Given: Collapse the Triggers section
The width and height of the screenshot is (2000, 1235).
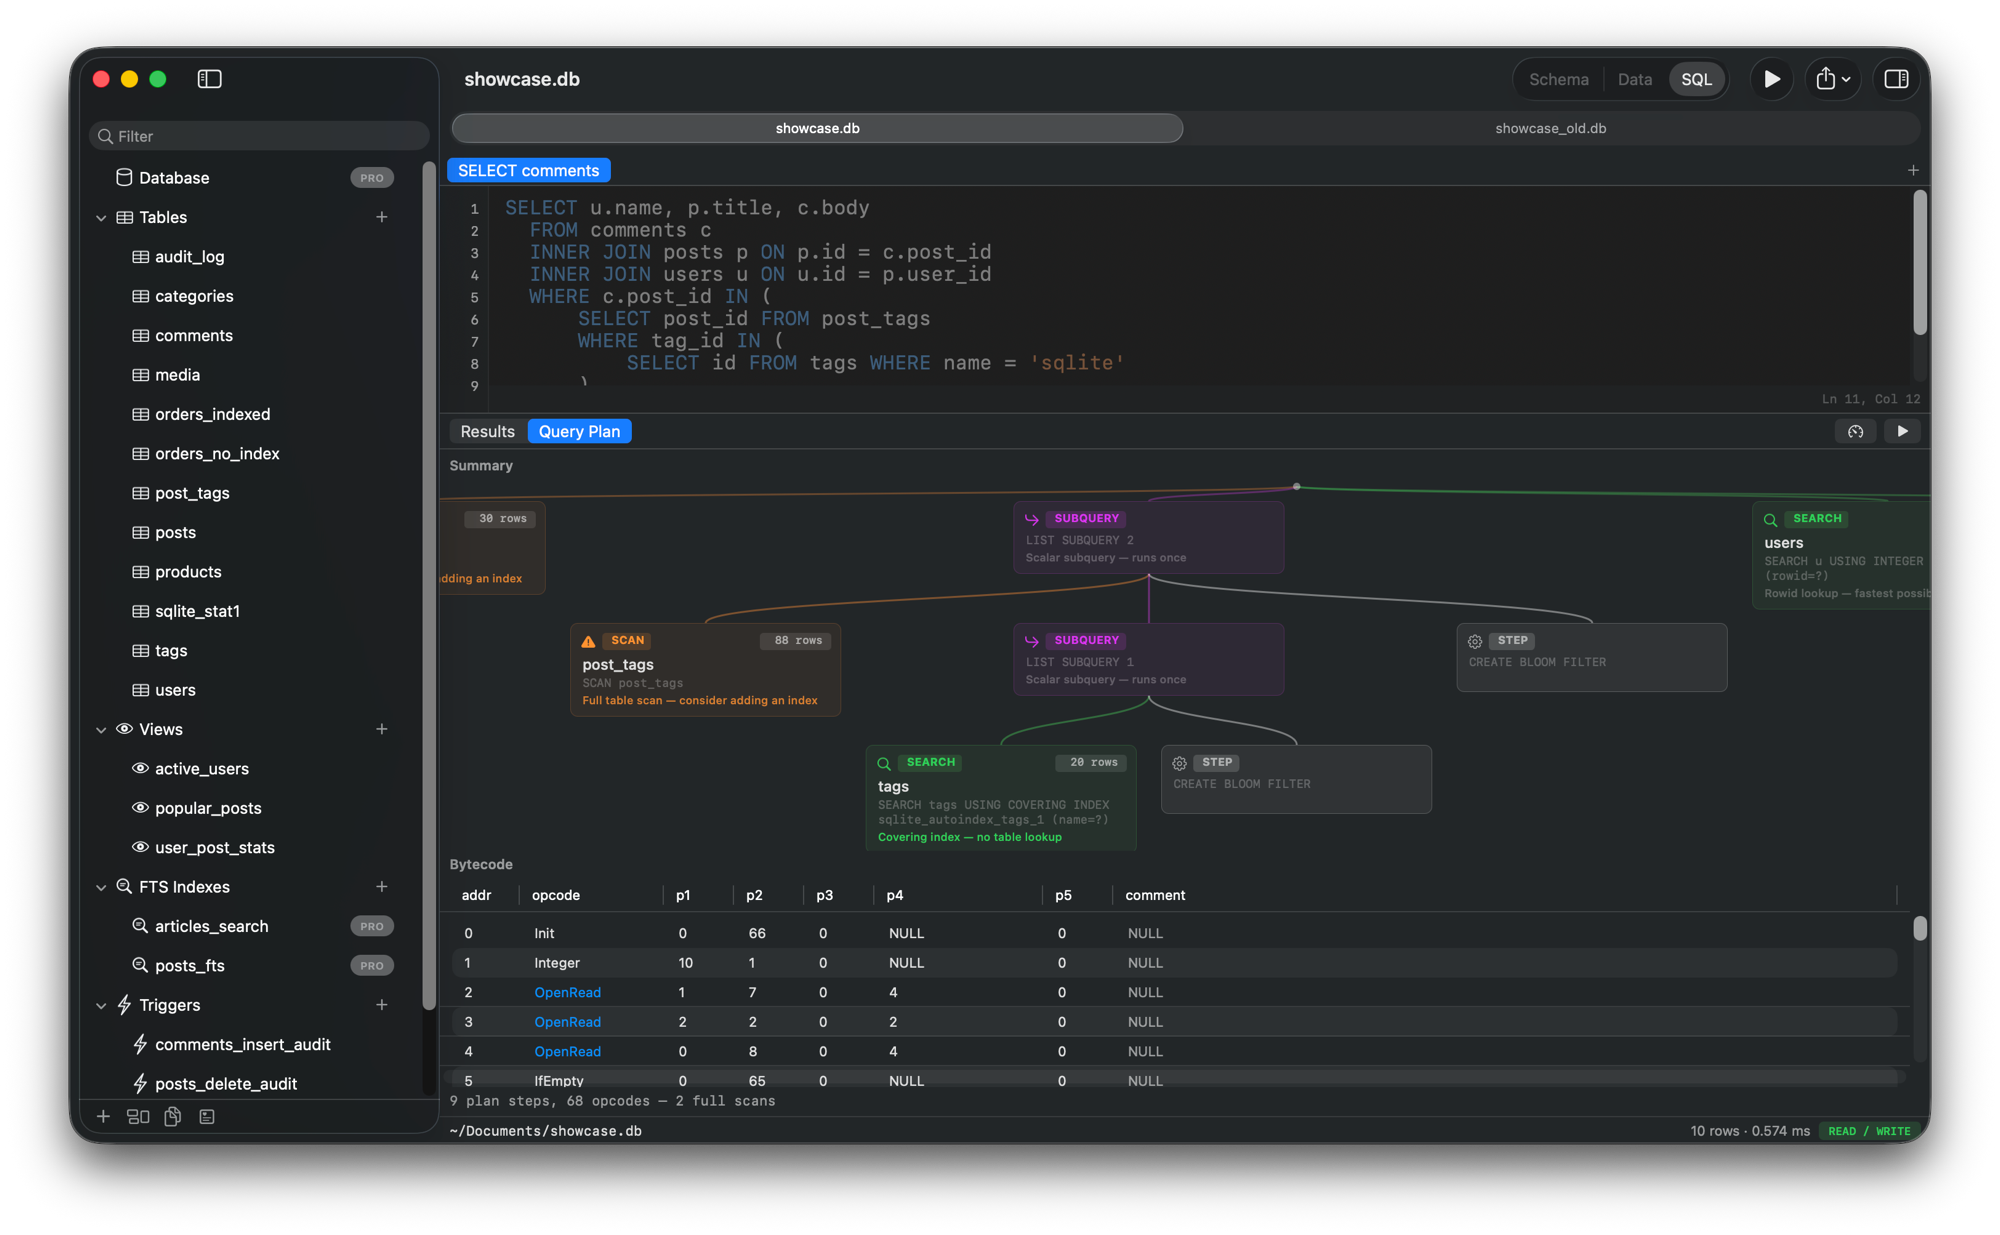Looking at the screenshot, I should click(101, 1005).
